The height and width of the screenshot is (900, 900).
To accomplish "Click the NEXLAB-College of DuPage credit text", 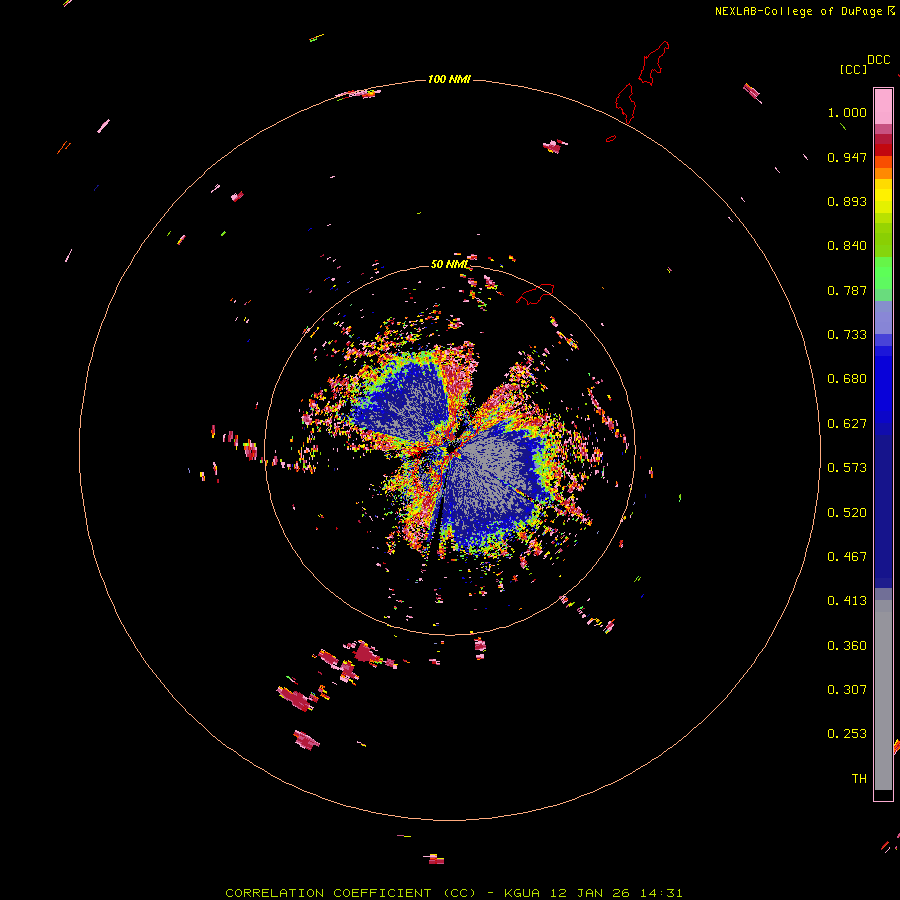I will (x=798, y=11).
